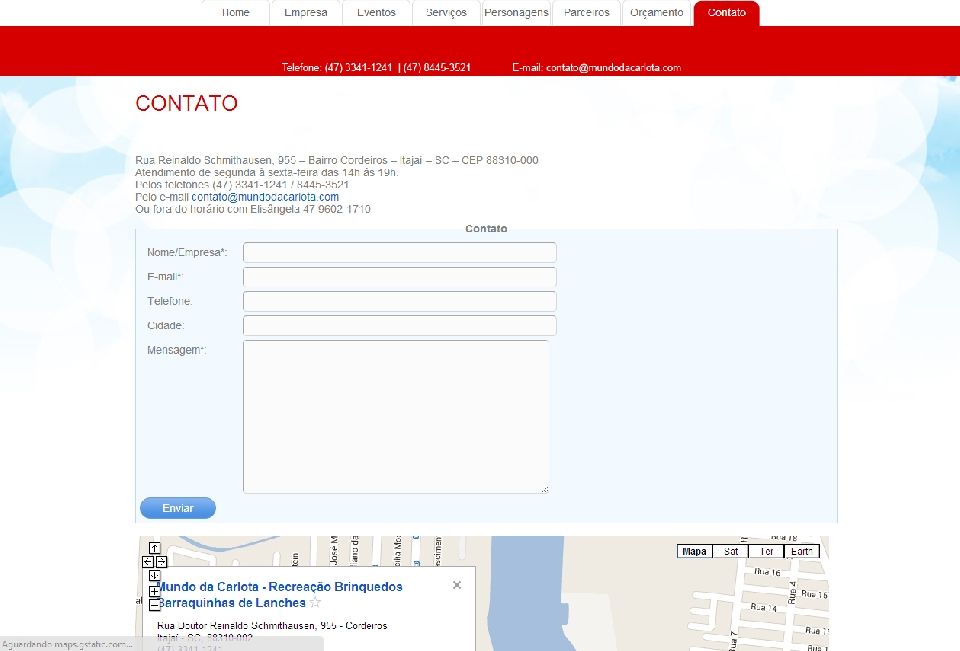The width and height of the screenshot is (960, 651).
Task: Select the Cidade text field
Action: pyautogui.click(x=399, y=326)
